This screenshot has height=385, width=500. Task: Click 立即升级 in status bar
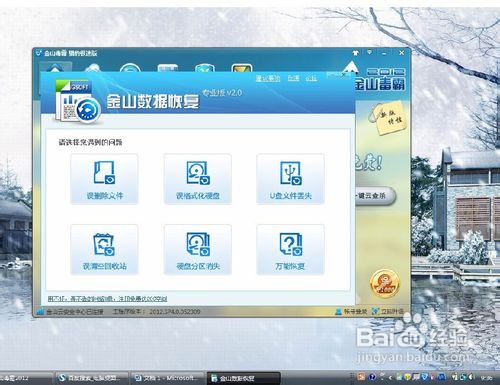point(388,312)
